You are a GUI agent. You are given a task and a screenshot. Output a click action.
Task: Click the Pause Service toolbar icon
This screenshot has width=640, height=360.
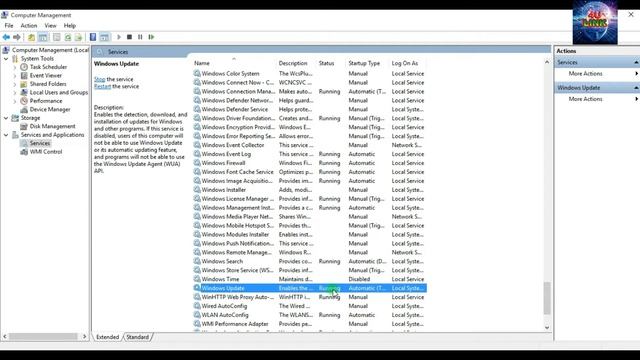(140, 37)
